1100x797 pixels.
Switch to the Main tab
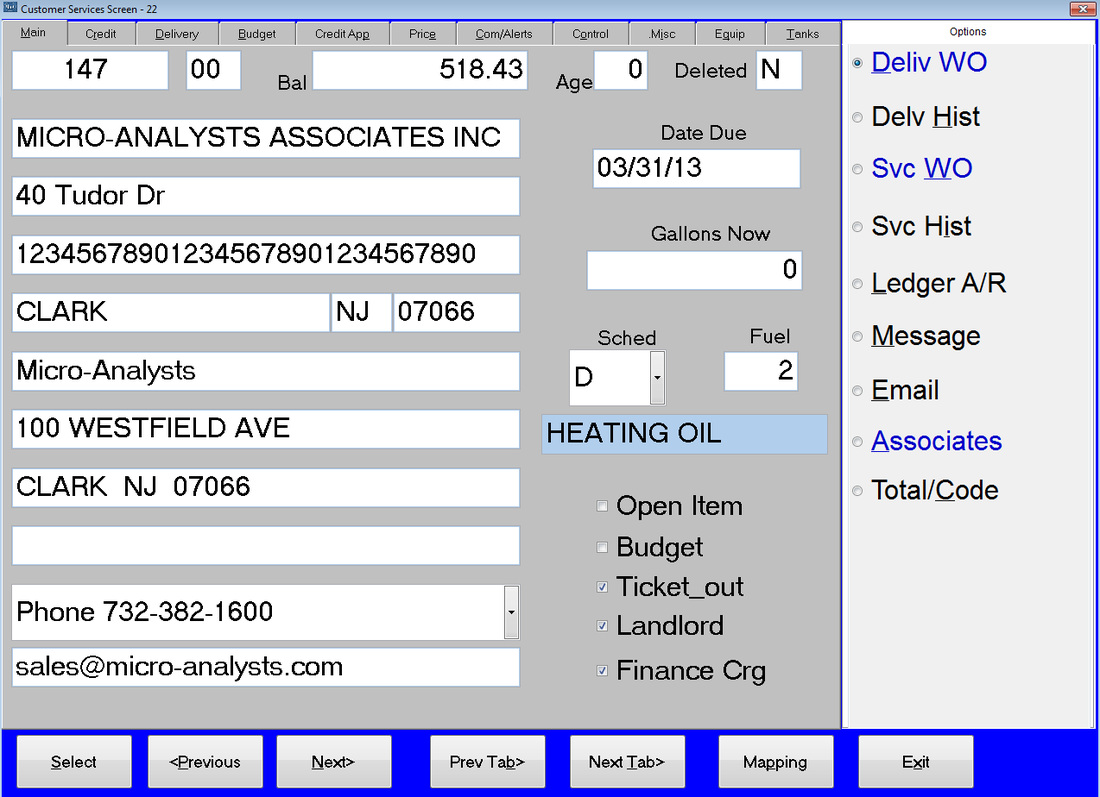[33, 33]
